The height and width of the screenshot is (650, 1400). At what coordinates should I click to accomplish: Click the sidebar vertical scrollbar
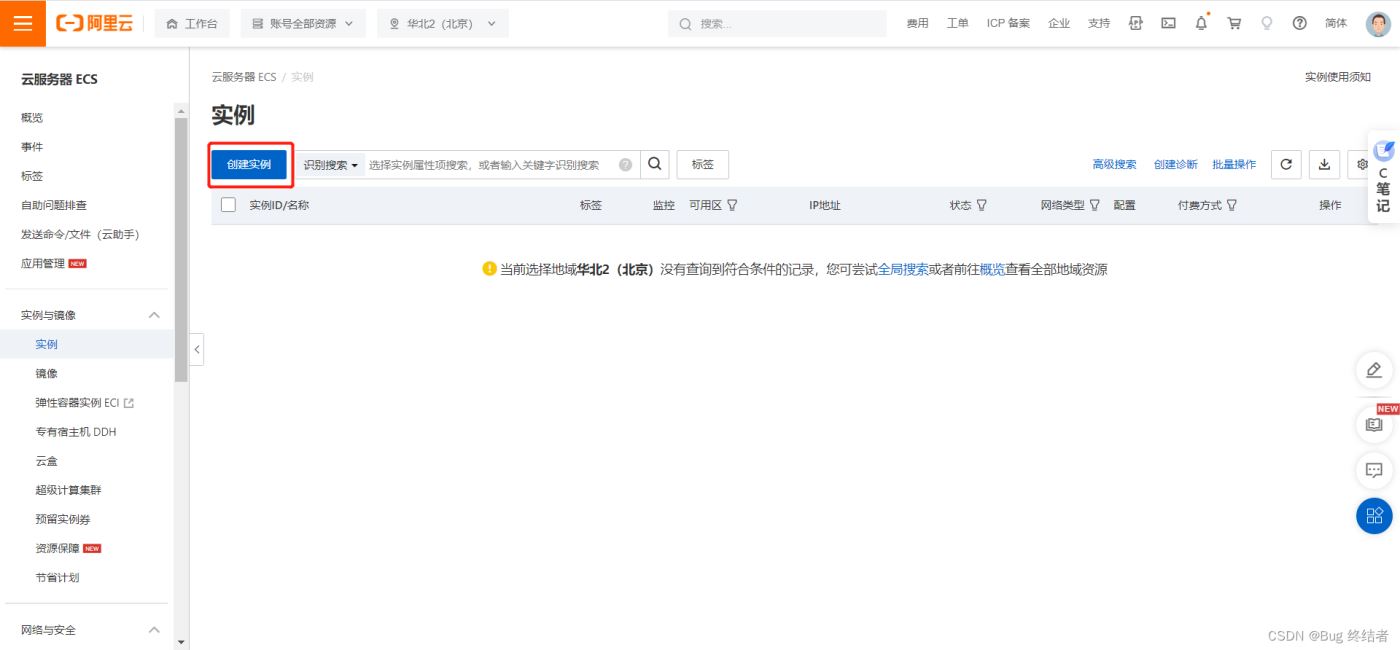point(181,250)
